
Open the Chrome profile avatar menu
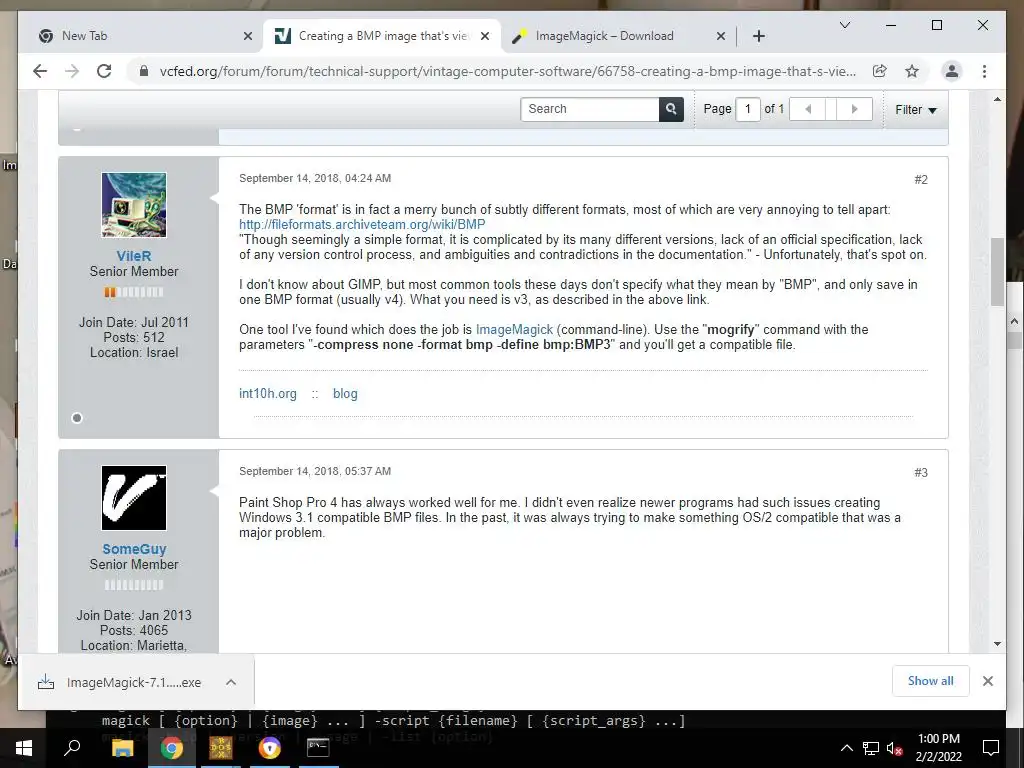(952, 71)
